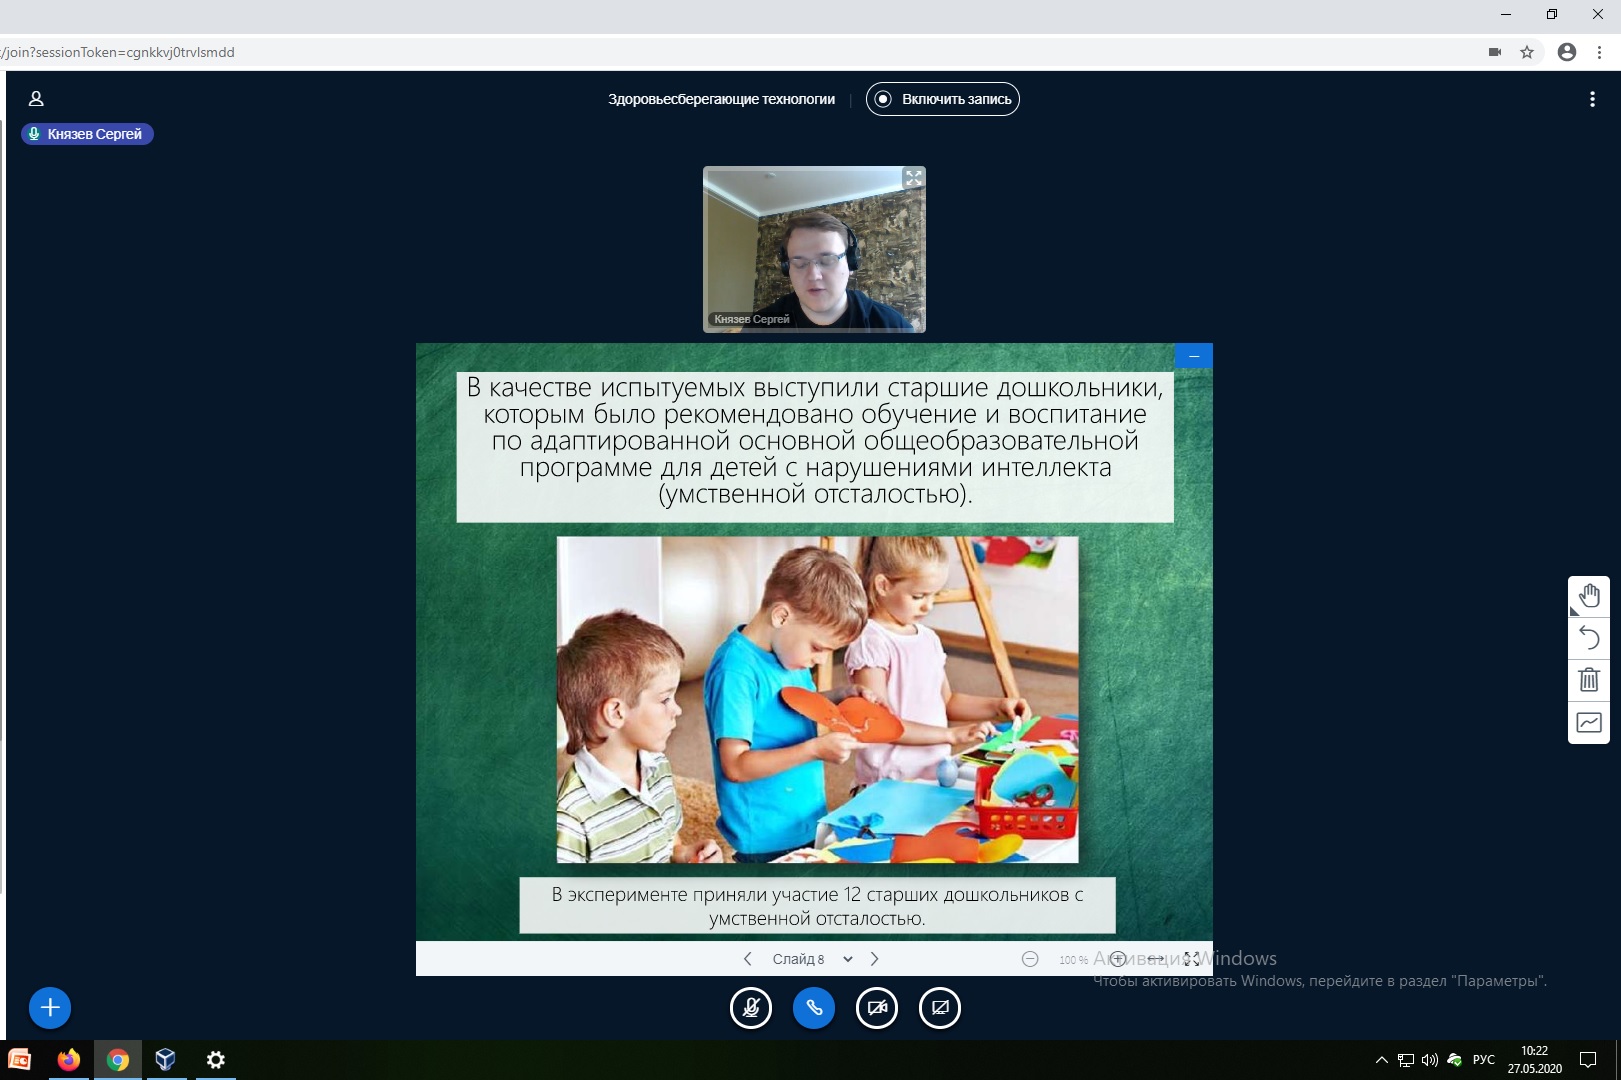Hide the presentation with minimize button
The width and height of the screenshot is (1621, 1080).
click(x=1194, y=356)
